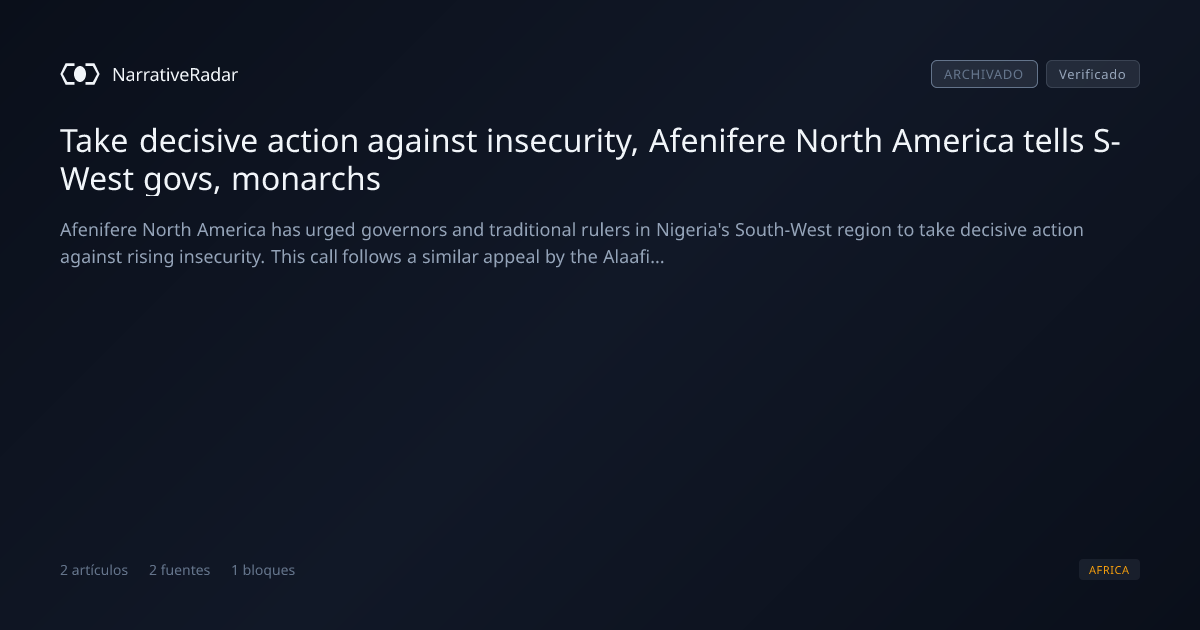Click the NarrativeRadar radar logo icon
The image size is (1200, 630).
(80, 74)
